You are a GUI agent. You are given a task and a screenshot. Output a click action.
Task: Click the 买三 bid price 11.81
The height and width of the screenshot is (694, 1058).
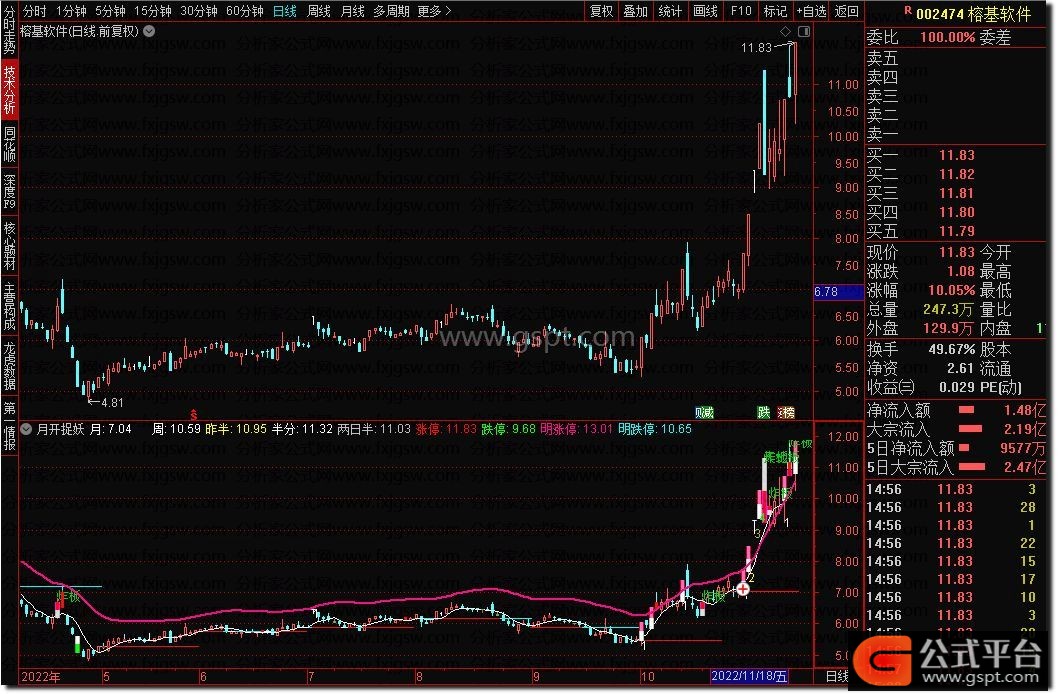coord(957,194)
